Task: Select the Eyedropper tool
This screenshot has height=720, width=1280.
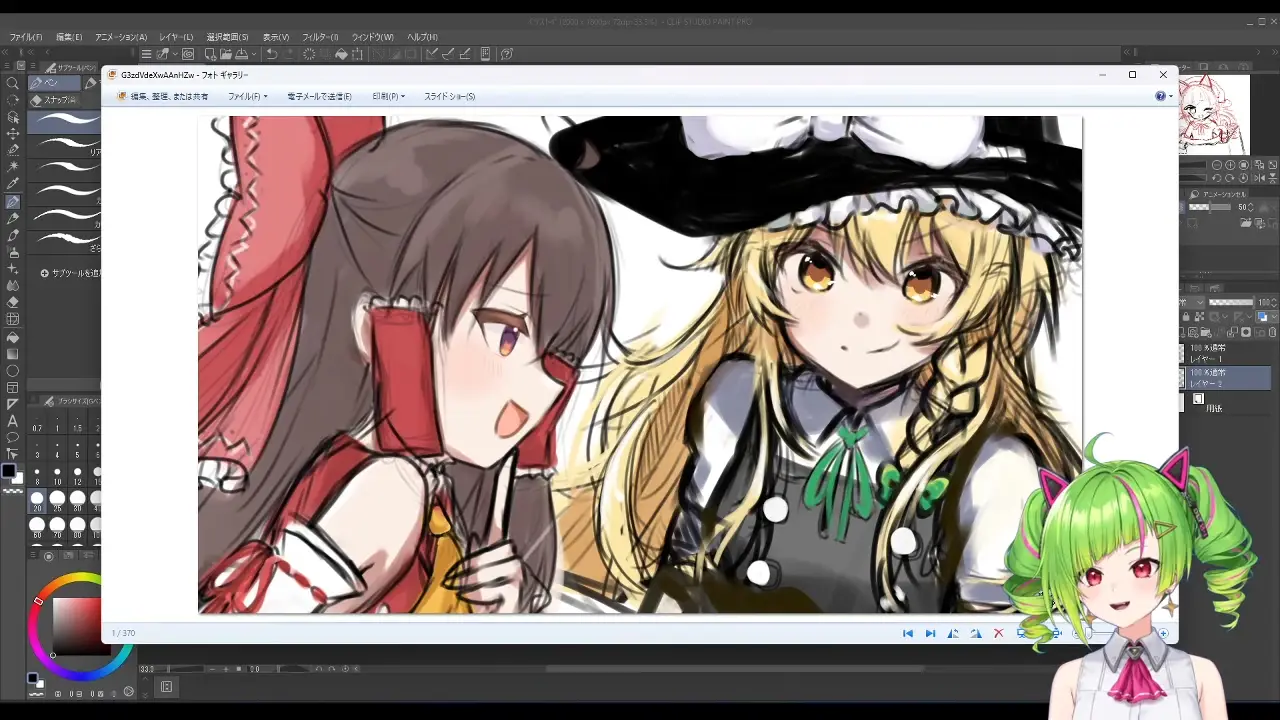Action: click(x=13, y=184)
